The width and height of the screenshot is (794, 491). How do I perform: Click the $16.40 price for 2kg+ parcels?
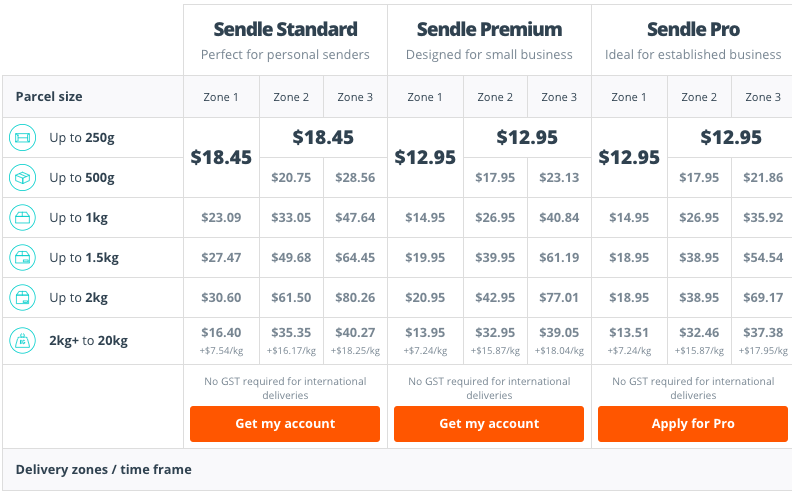tap(221, 333)
